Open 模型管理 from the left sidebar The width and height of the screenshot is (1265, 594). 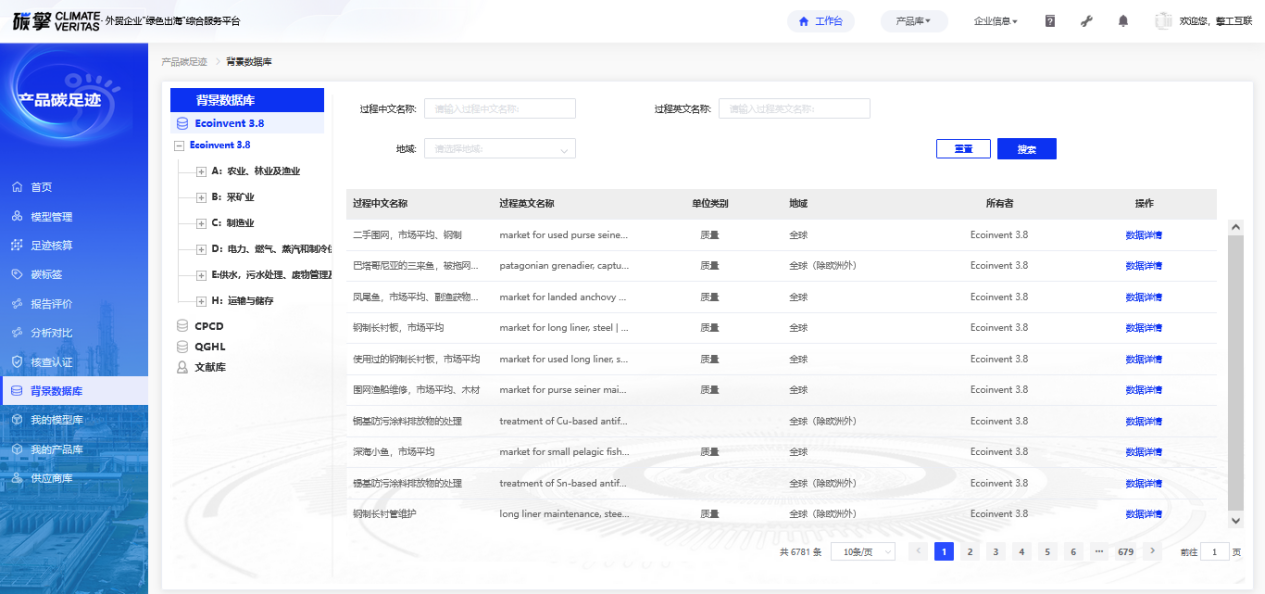tap(51, 216)
